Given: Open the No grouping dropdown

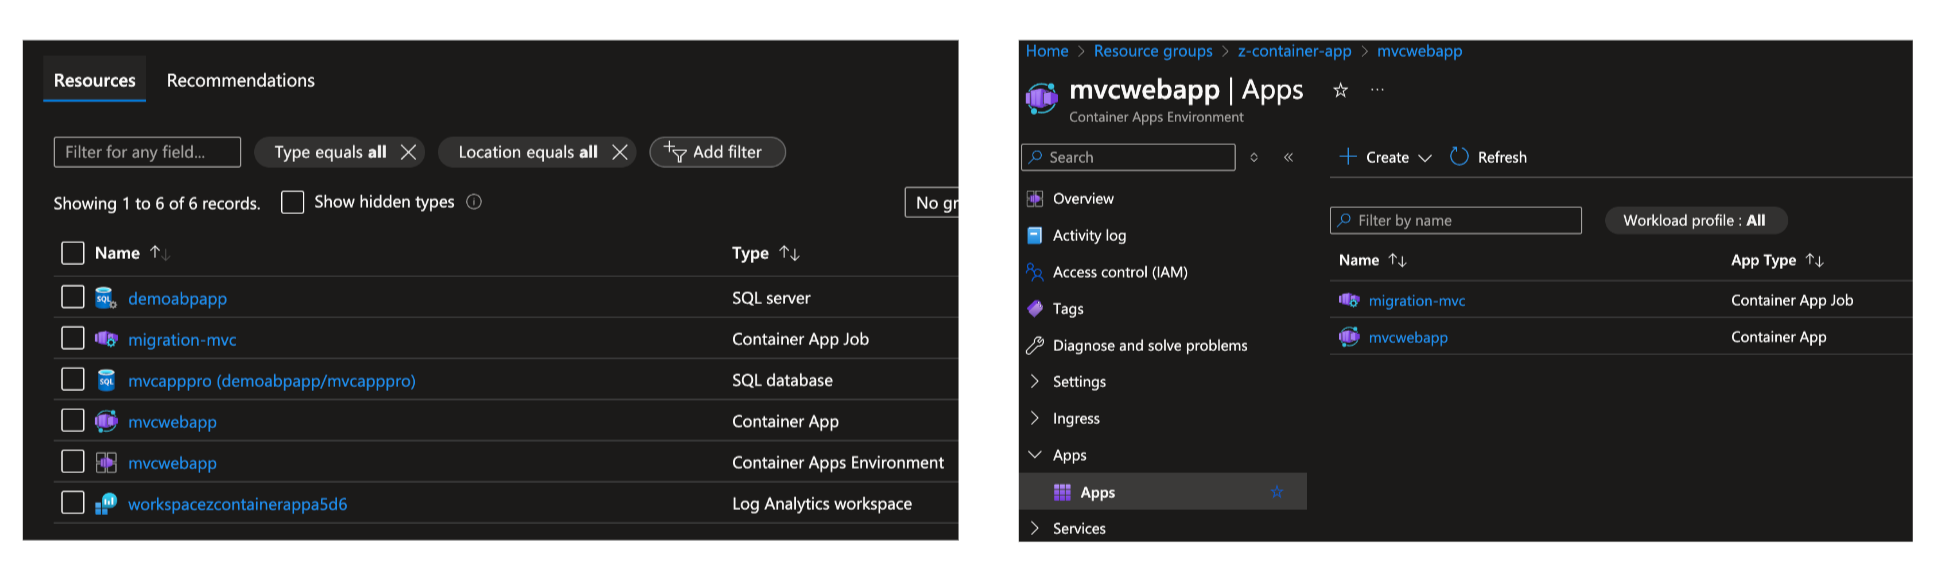Looking at the screenshot, I should point(931,203).
